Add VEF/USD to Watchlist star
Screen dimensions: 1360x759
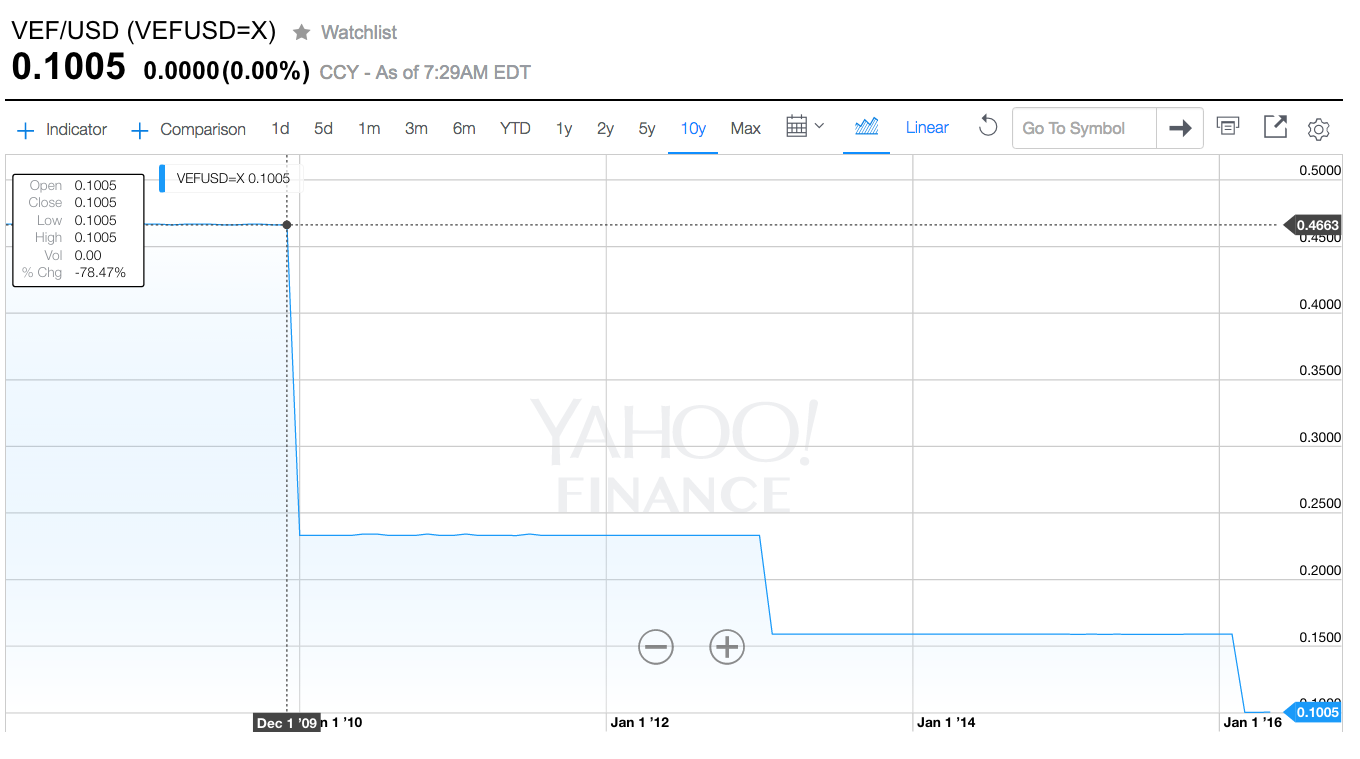(302, 33)
